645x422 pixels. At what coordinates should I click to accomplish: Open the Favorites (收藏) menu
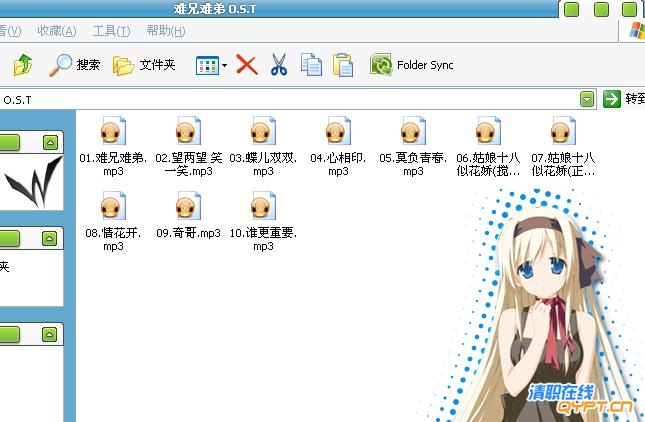tap(57, 31)
